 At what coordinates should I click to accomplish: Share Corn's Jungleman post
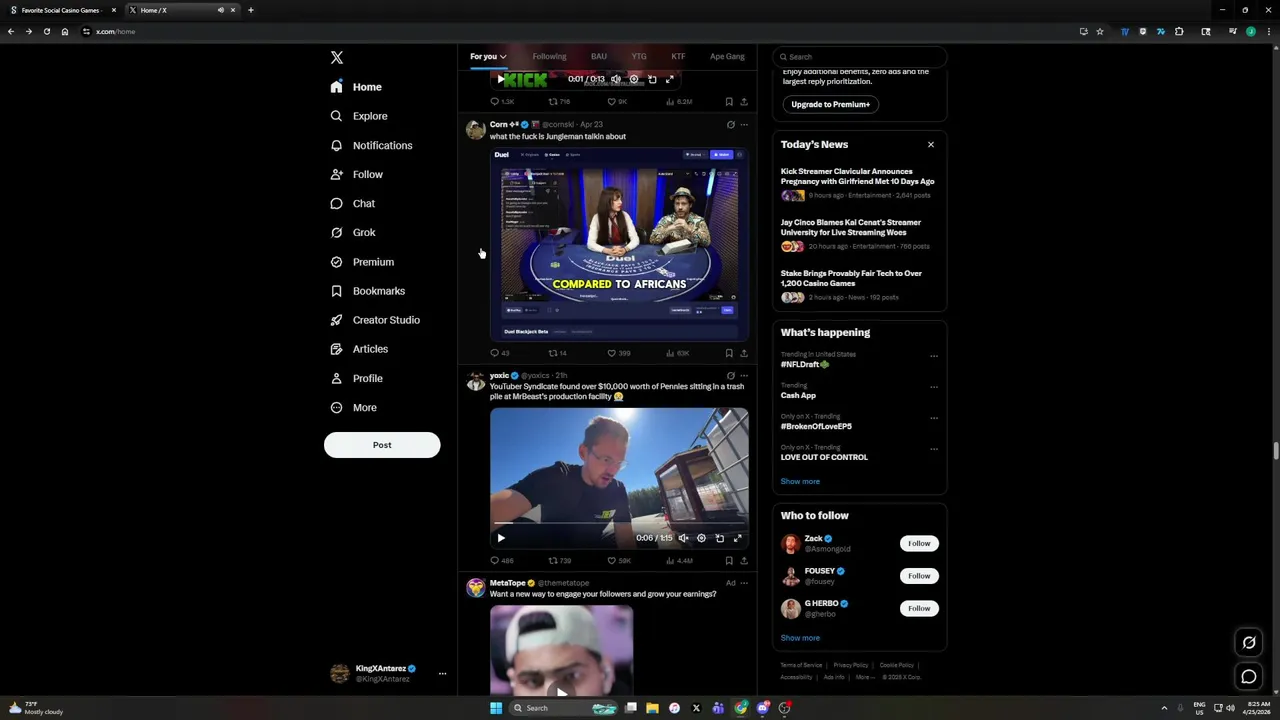click(x=743, y=353)
